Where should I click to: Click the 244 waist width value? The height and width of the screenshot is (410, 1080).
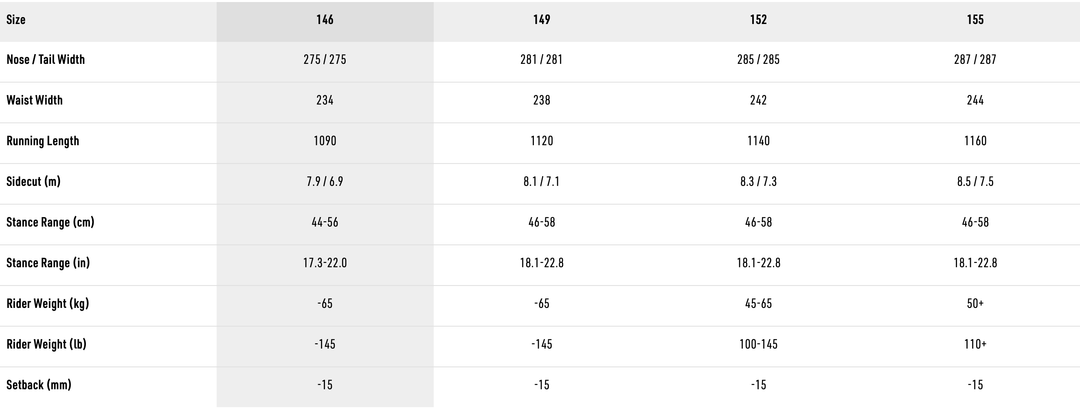point(975,101)
